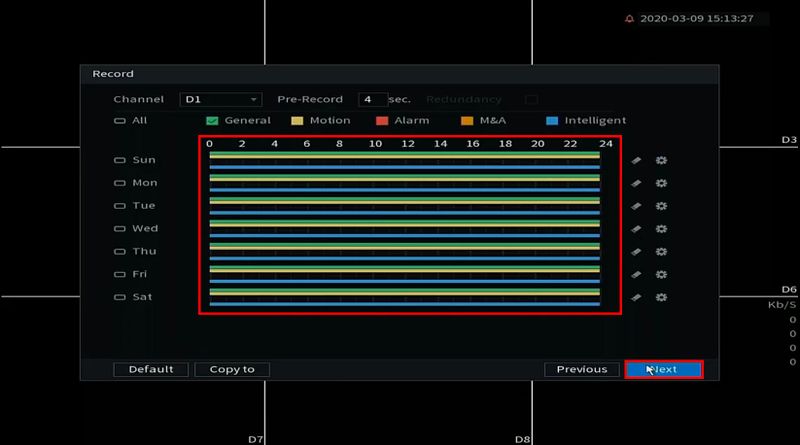Click the Copy to button

click(232, 369)
